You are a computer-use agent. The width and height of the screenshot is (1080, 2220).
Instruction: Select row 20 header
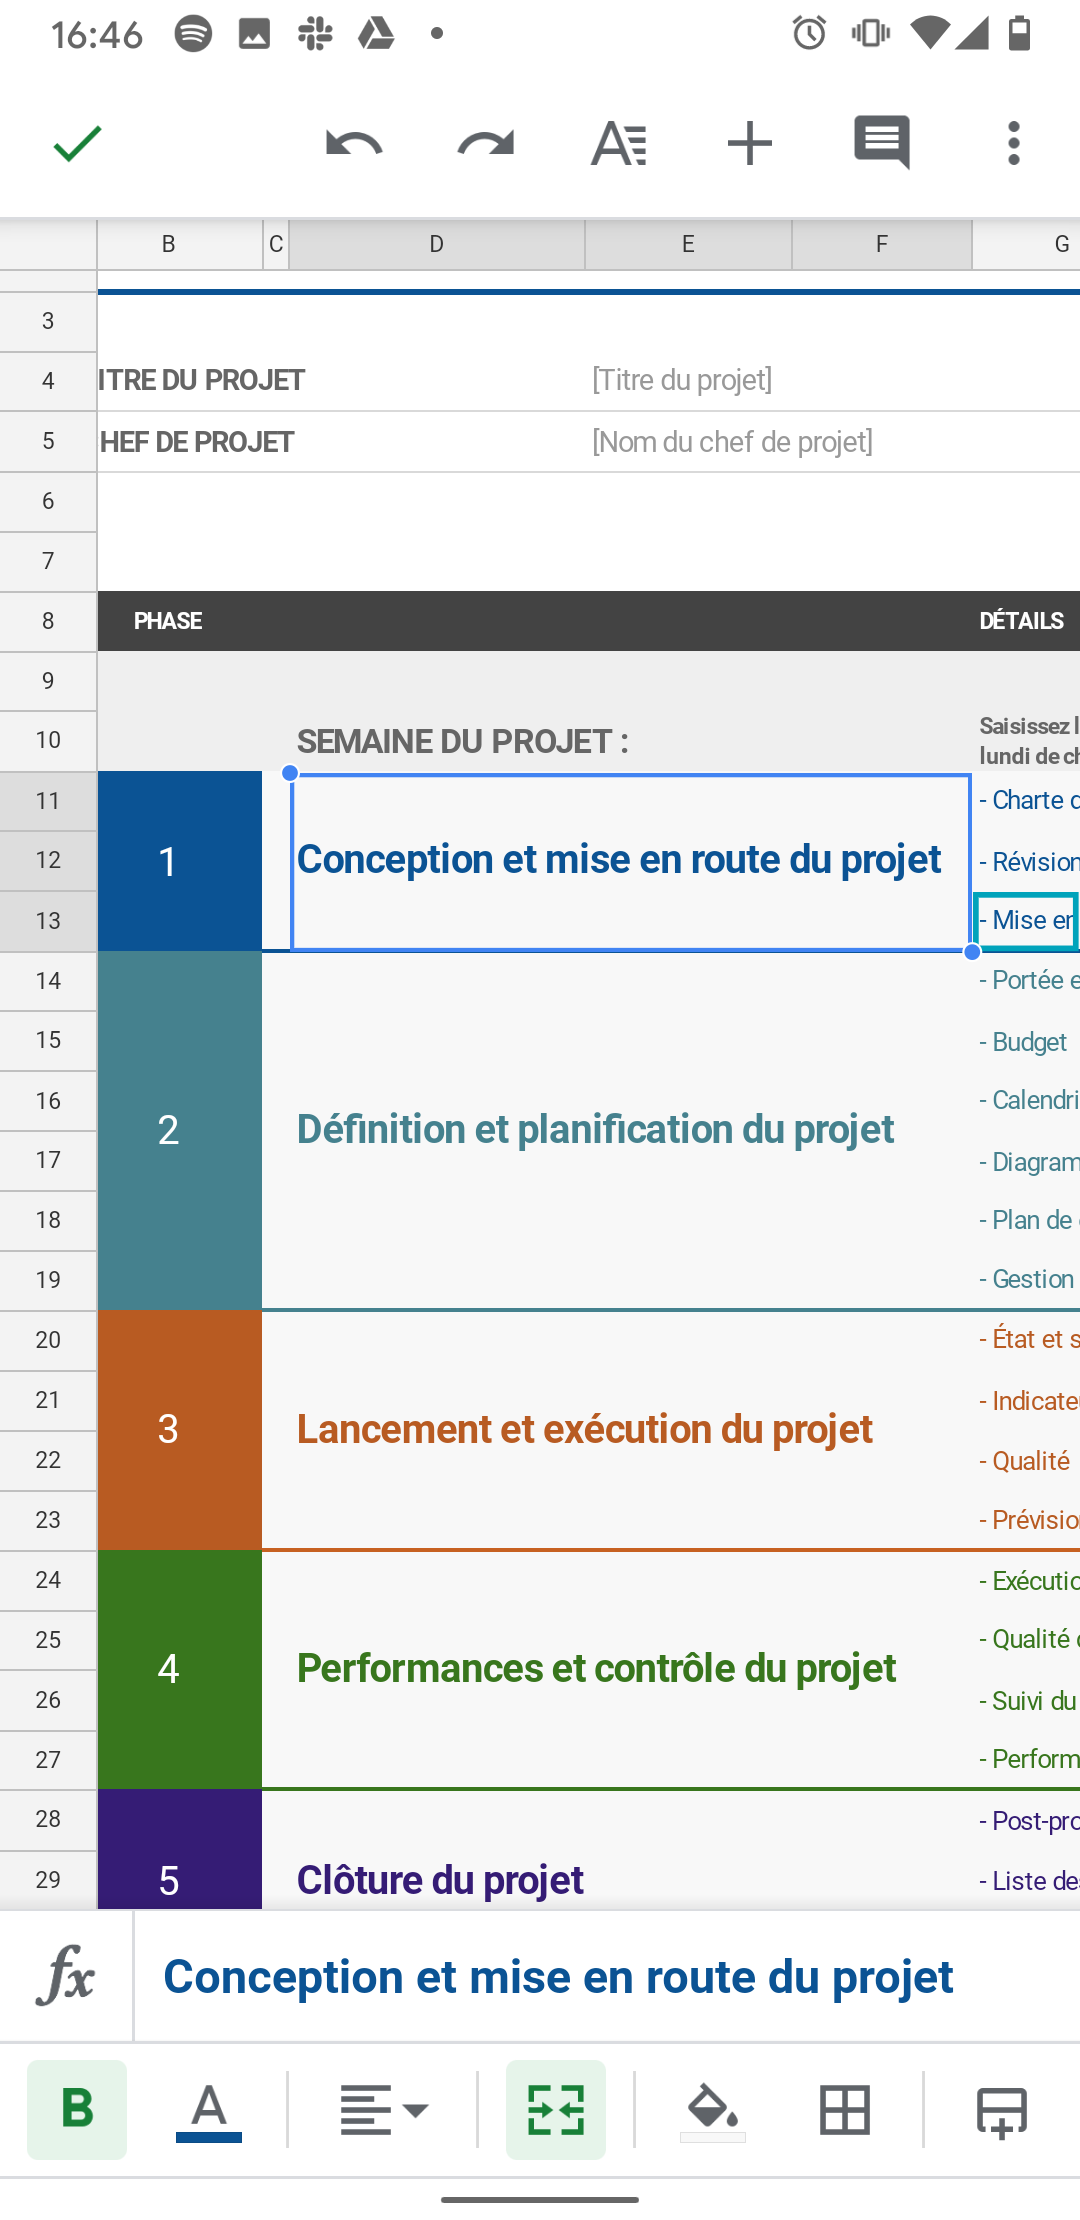[48, 1340]
